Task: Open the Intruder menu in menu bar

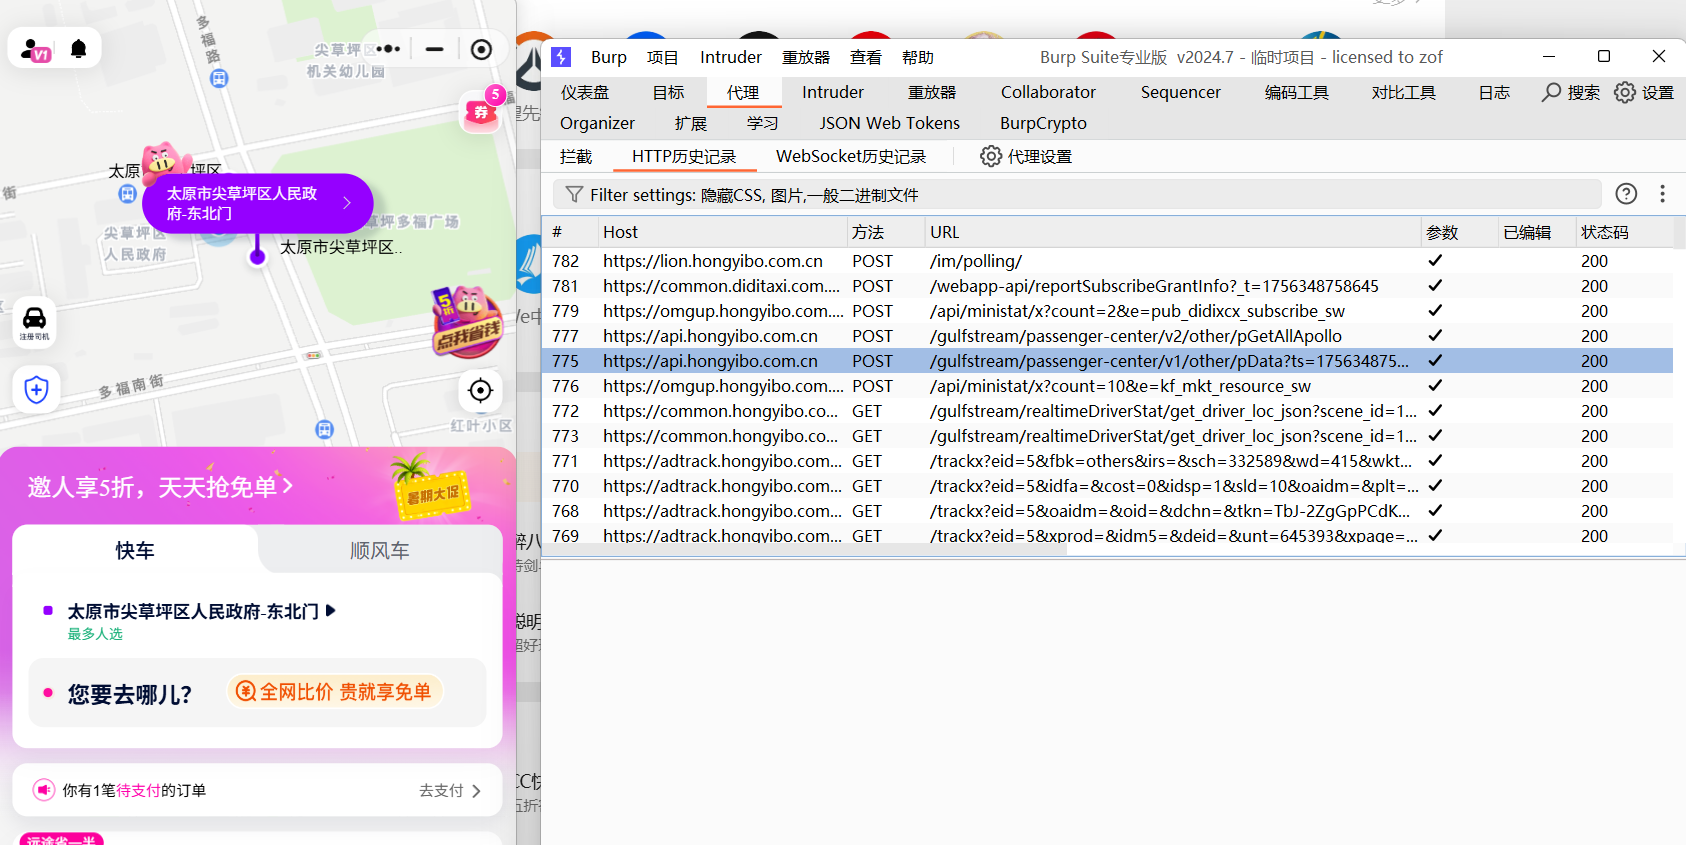Action: (x=731, y=57)
